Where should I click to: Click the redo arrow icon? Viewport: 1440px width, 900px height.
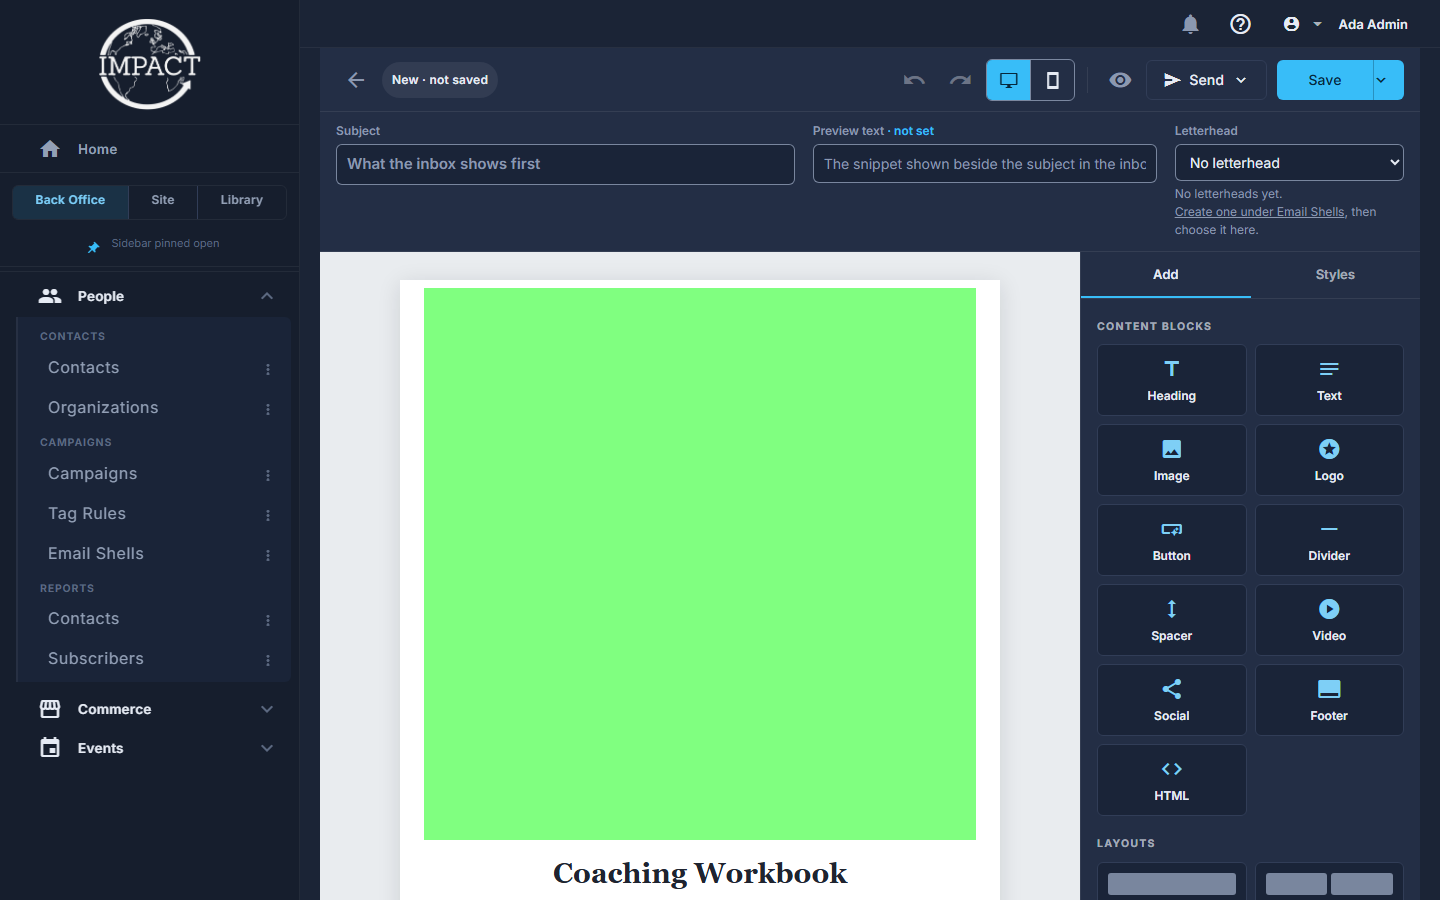[x=960, y=80]
